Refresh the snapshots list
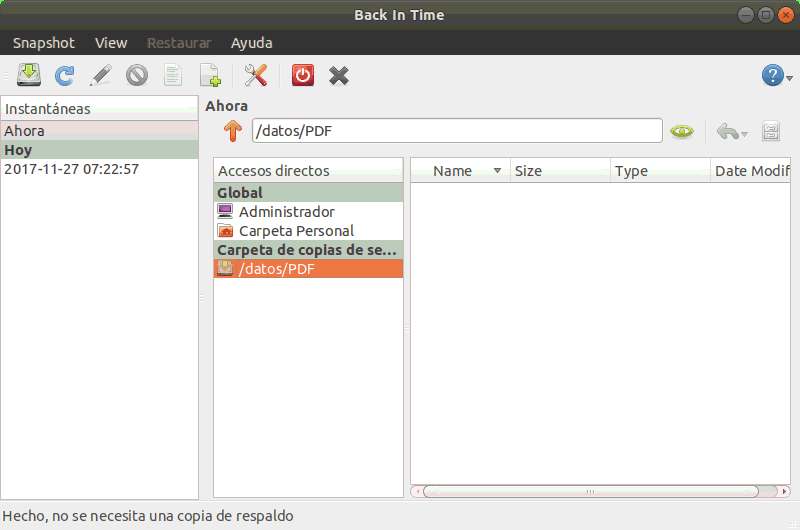Viewport: 800px width, 530px height. (65, 75)
